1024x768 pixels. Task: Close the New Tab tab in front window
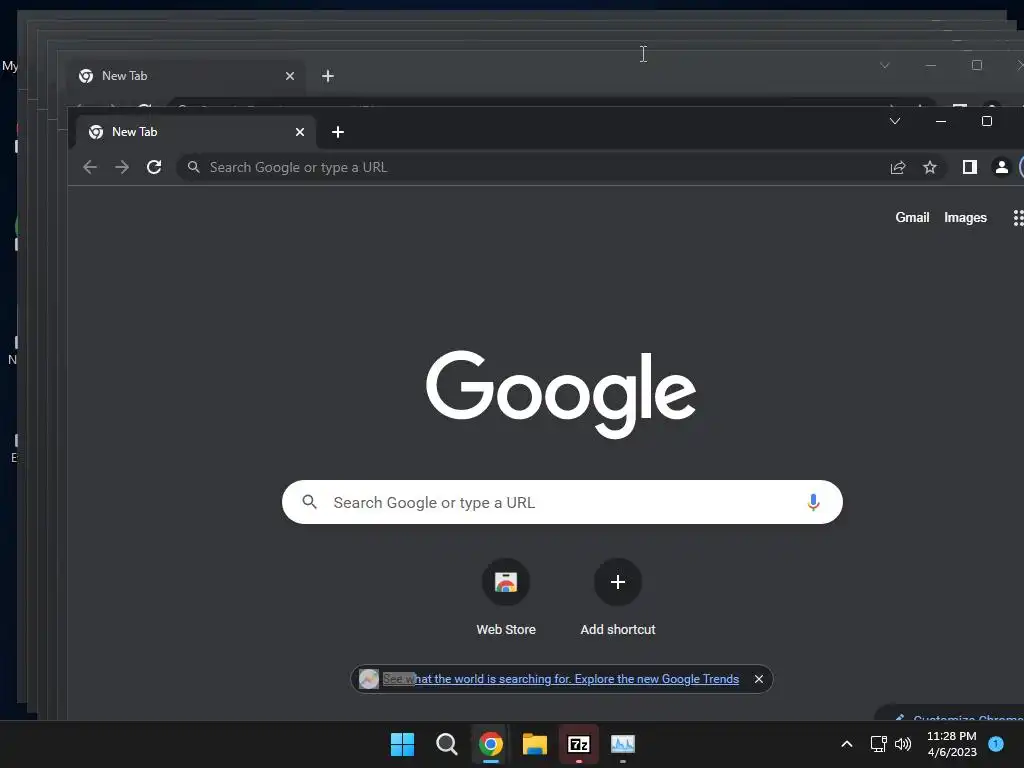pyautogui.click(x=300, y=132)
